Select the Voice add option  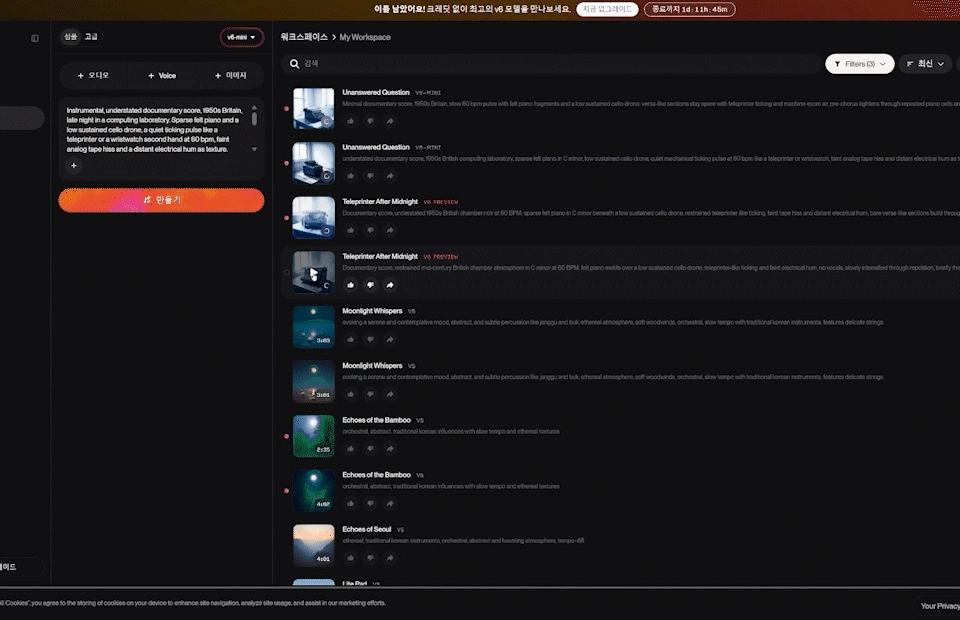162,75
